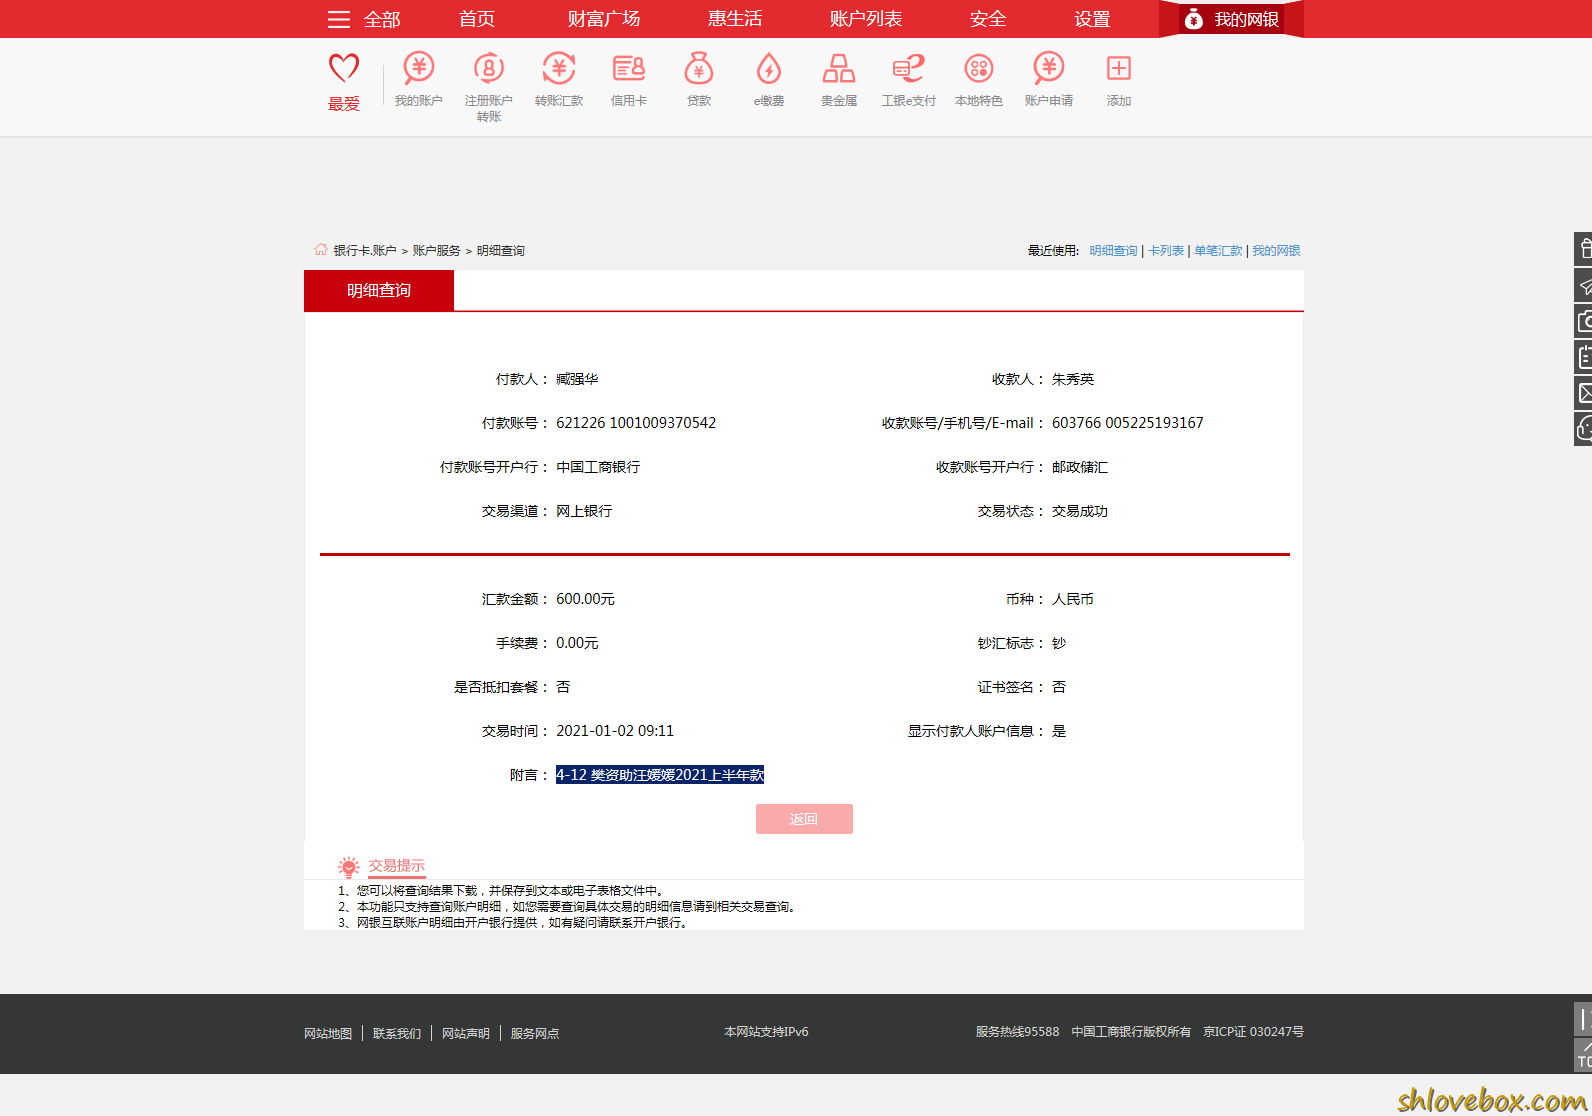Viewport: 1592px width, 1116px height.
Task: Open the 联系我们 footer link
Action: point(397,1034)
